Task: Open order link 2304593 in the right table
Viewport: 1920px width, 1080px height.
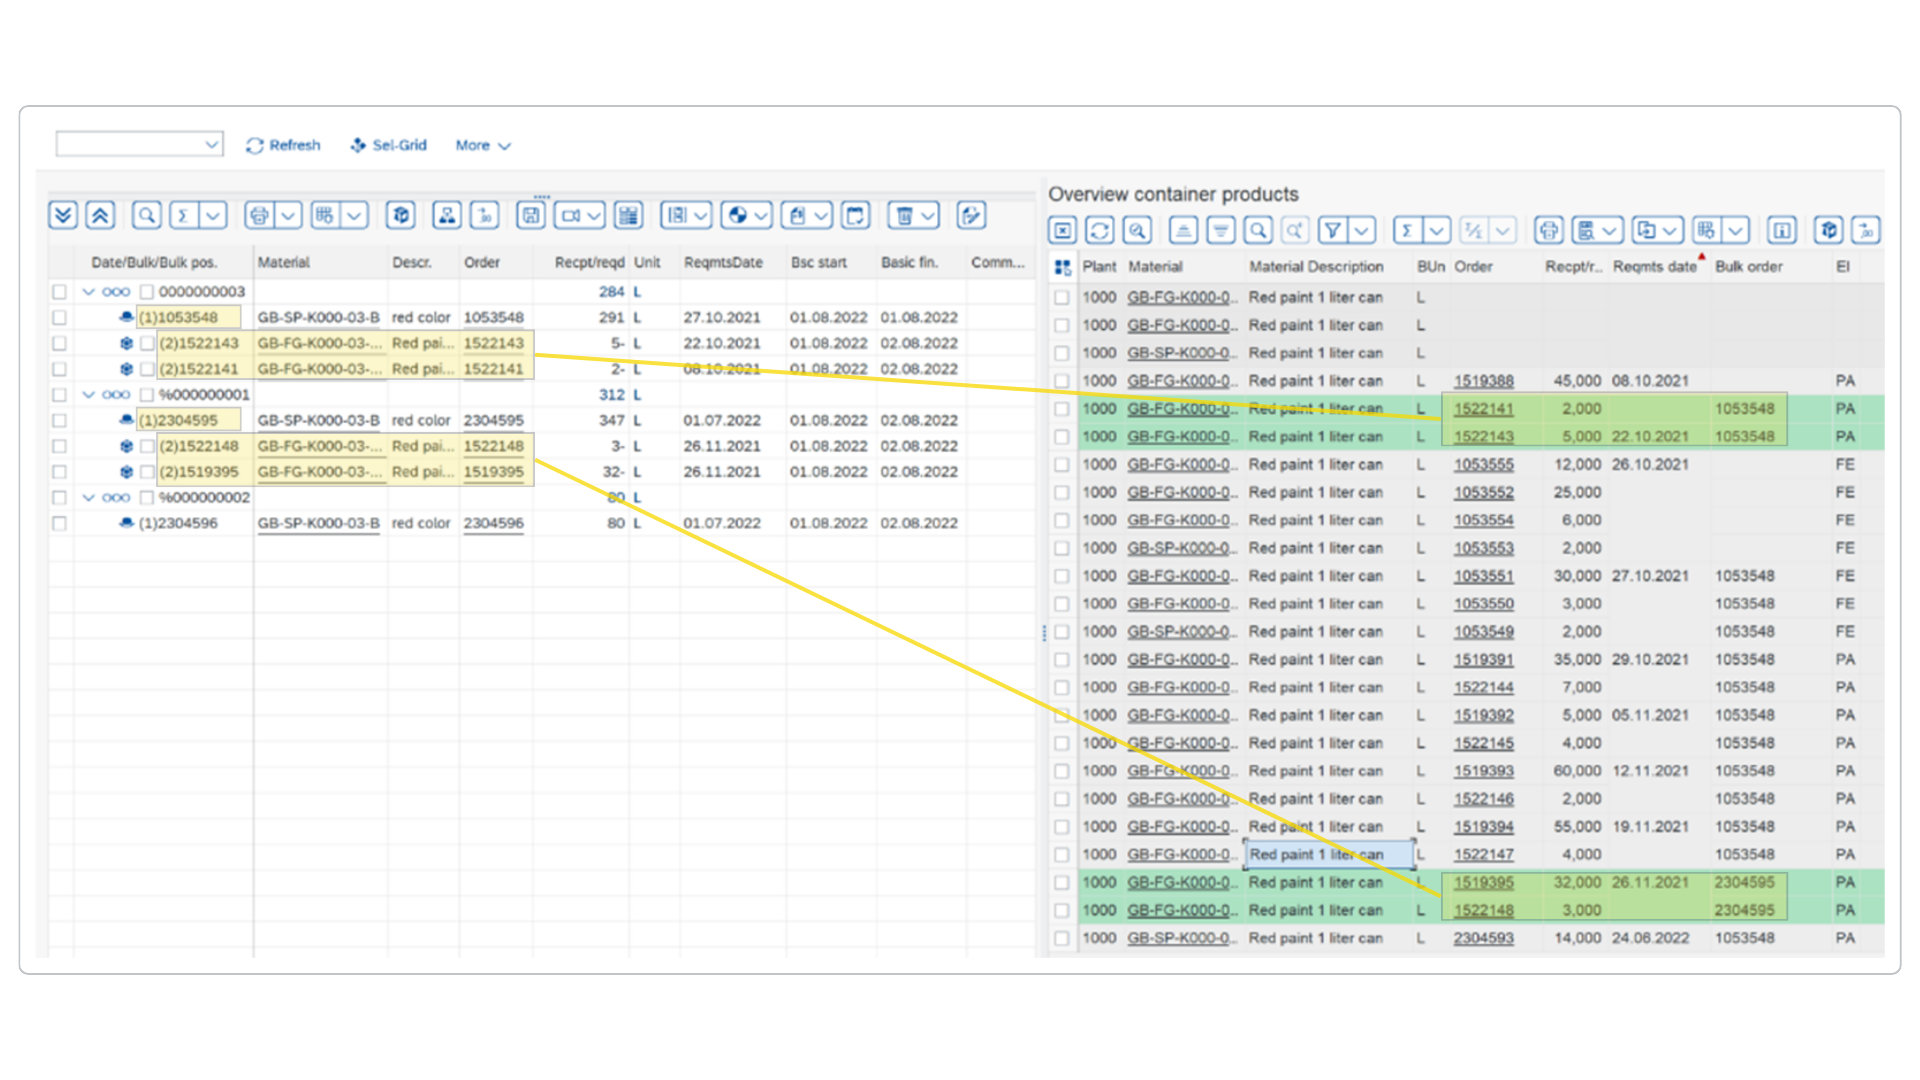Action: tap(1485, 938)
